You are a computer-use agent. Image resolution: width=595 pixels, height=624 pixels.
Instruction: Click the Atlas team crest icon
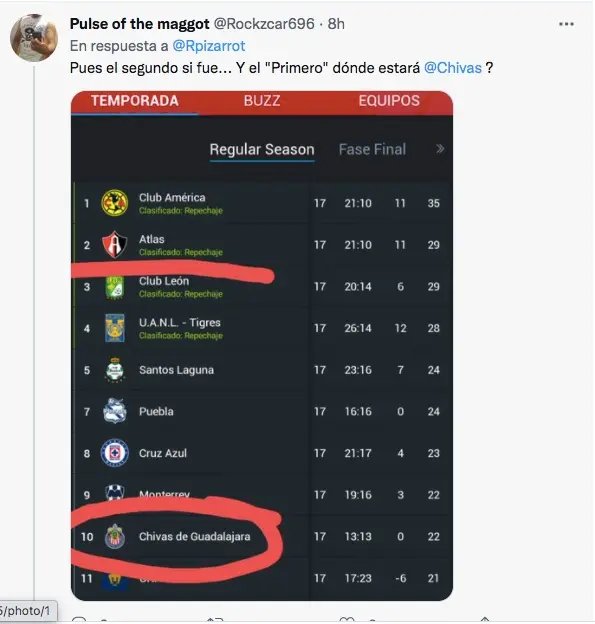115,244
